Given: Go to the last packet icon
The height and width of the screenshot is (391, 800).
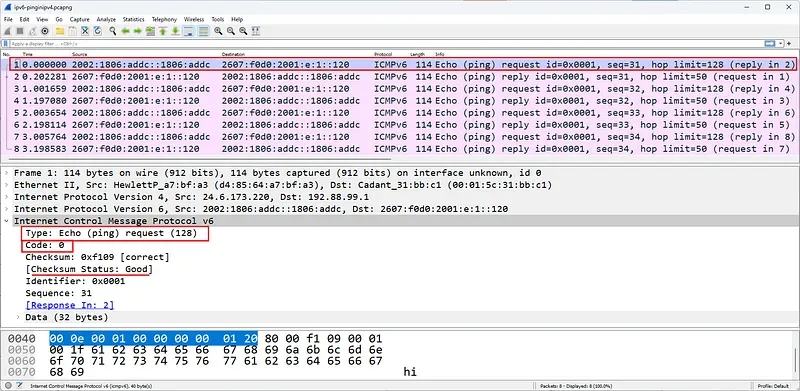Looking at the screenshot, I should point(176,32).
